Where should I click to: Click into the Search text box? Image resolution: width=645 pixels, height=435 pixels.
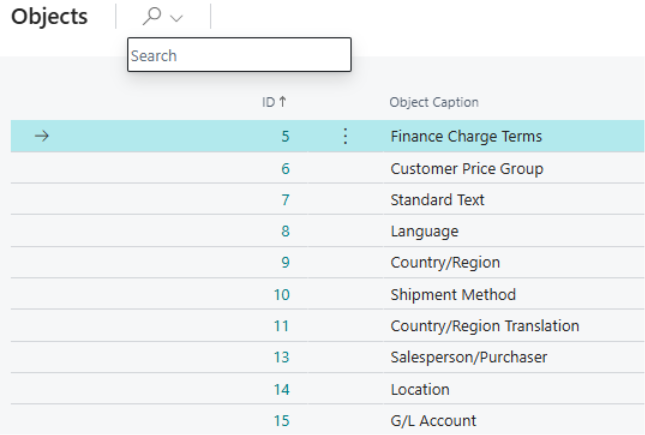coord(239,56)
